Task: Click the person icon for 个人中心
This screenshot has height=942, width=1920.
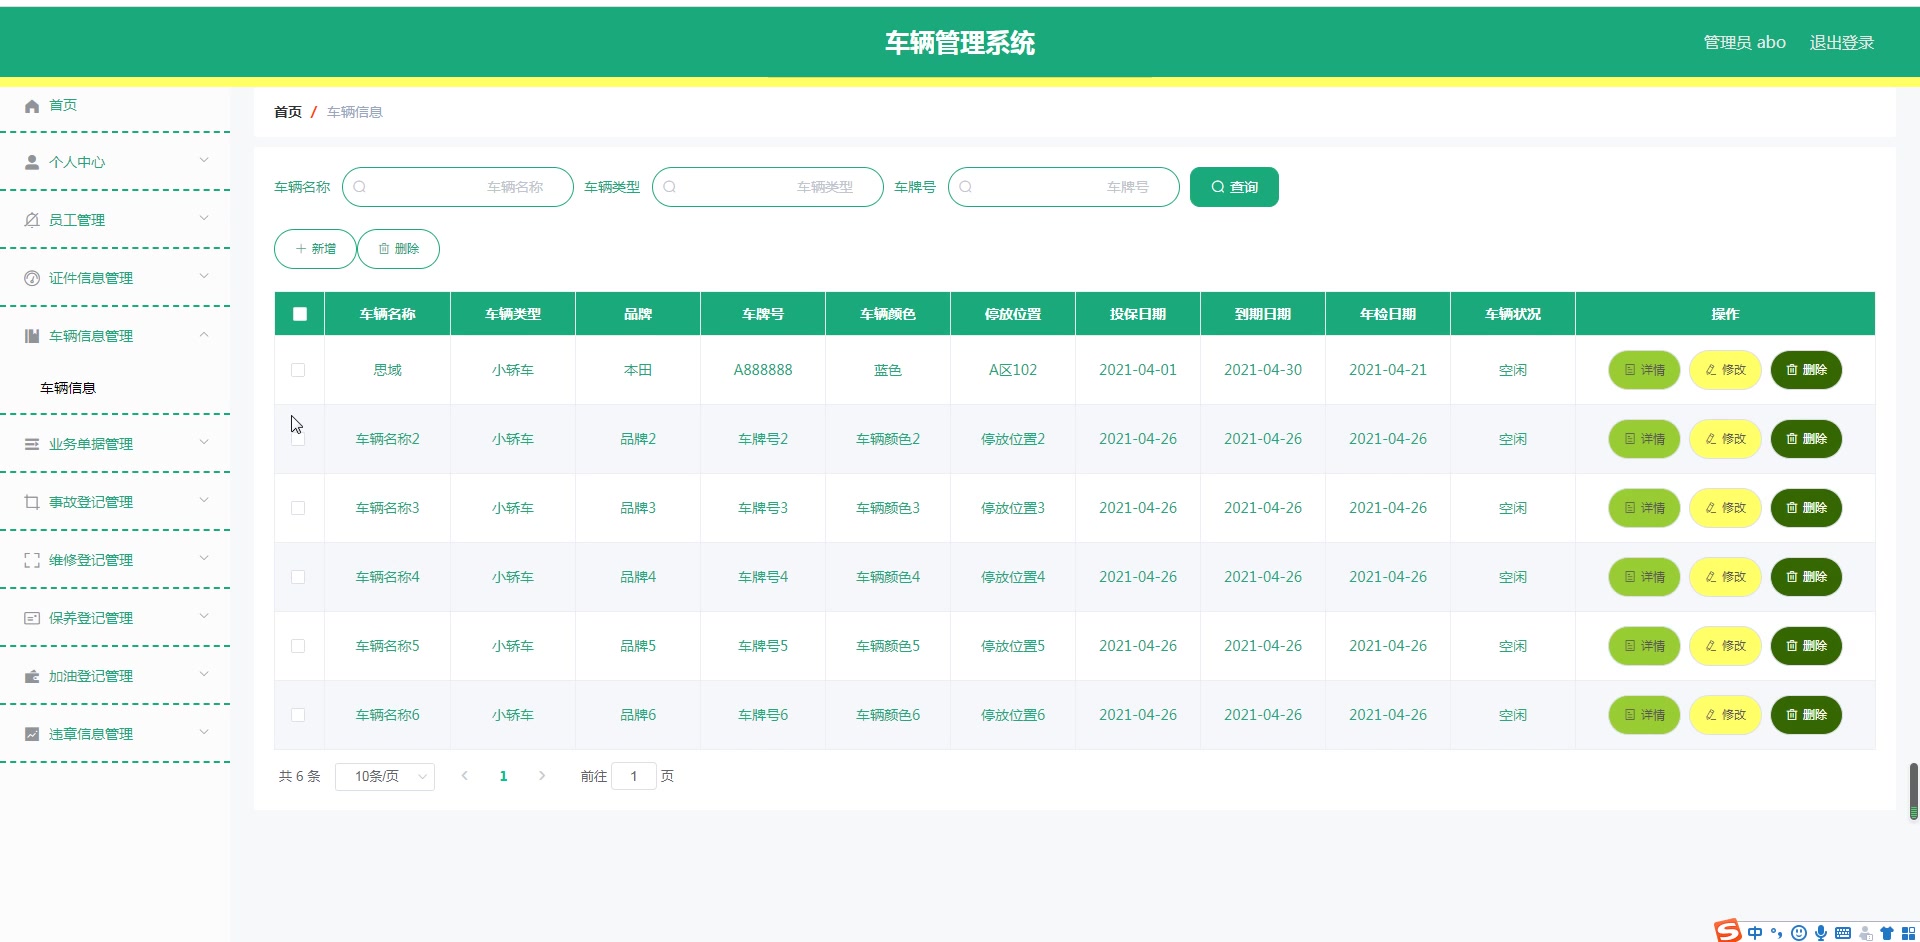Action: 32,162
